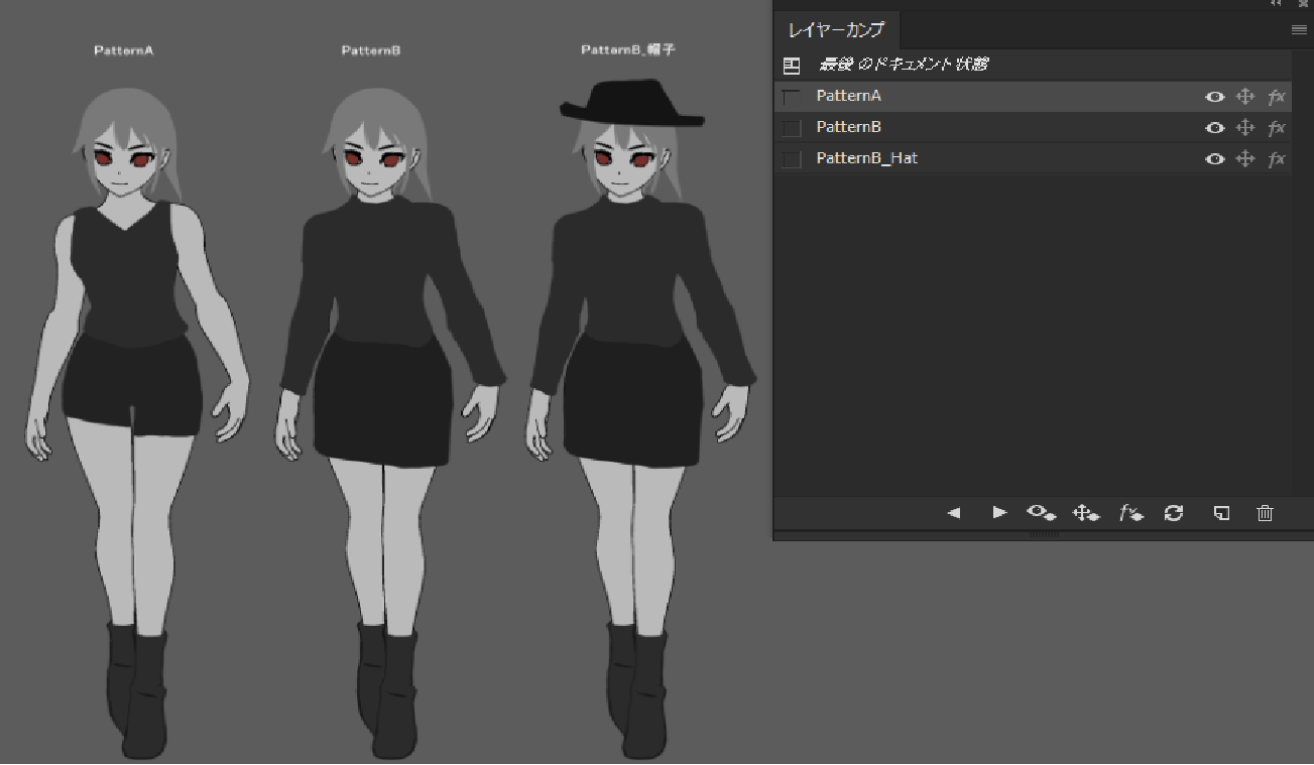
Task: Select the PatternB_Hat layer comp name
Action: [866, 159]
